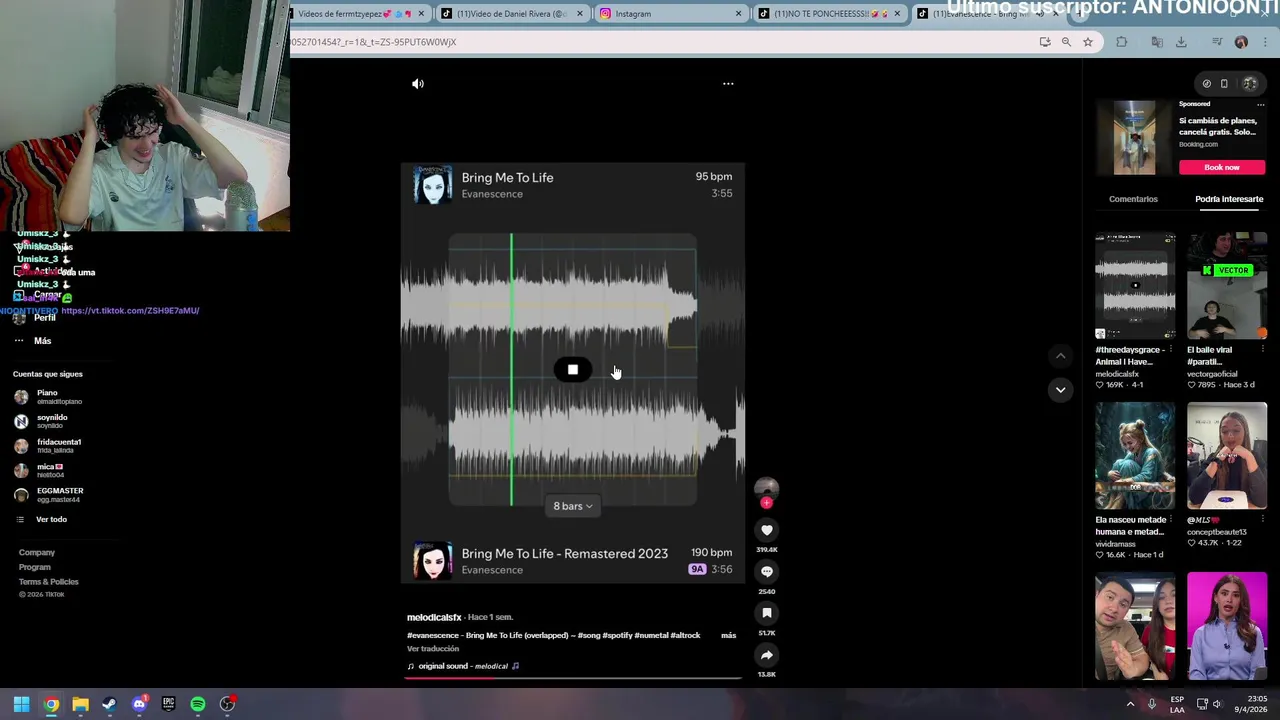This screenshot has height=720, width=1280.
Task: Click the 'Ver traducción' link
Action: point(433,649)
